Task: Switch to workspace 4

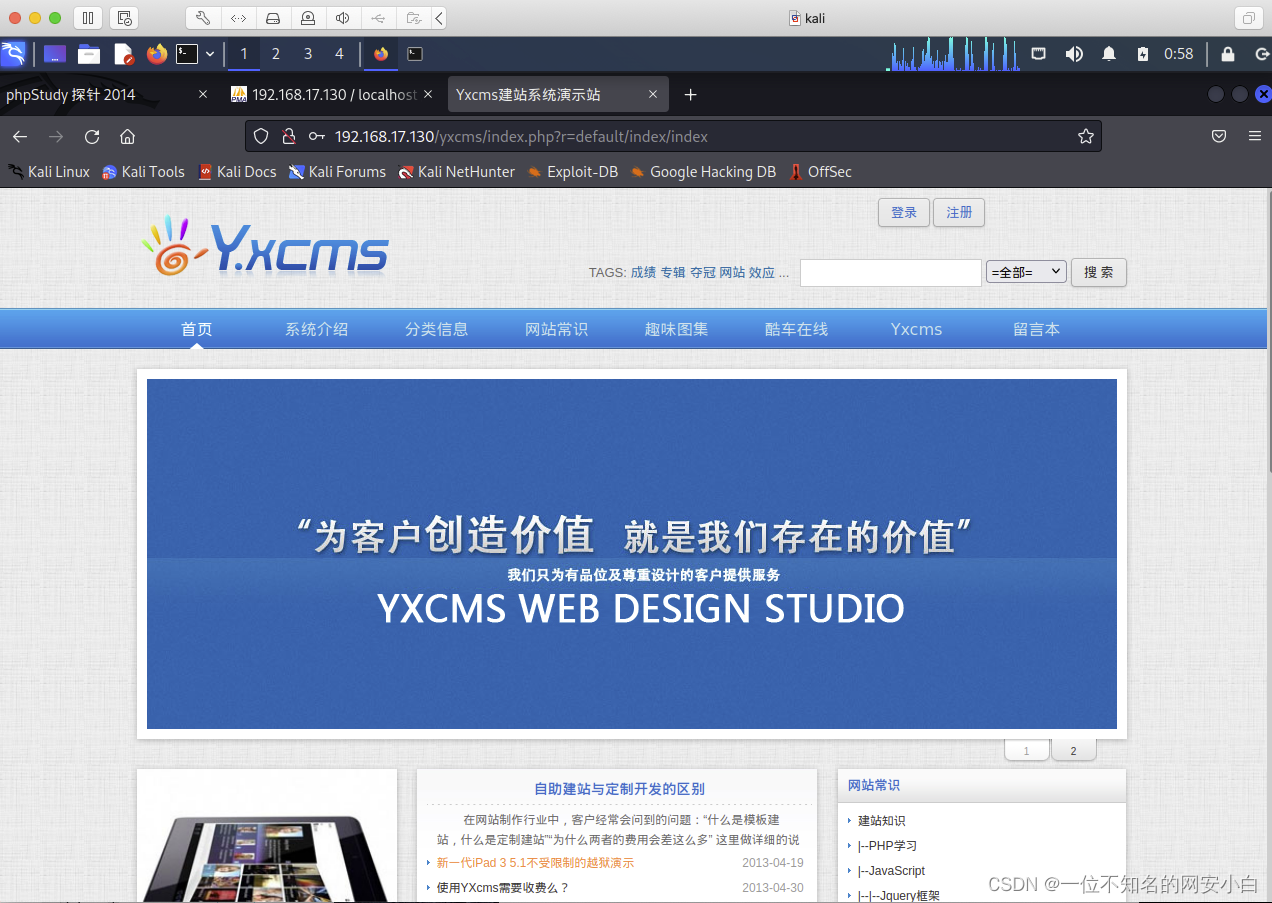Action: [x=339, y=54]
